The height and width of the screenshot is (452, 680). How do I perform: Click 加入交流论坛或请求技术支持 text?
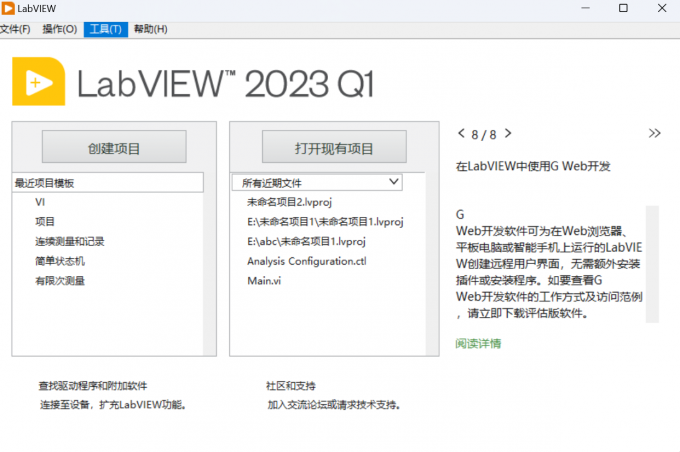333,405
